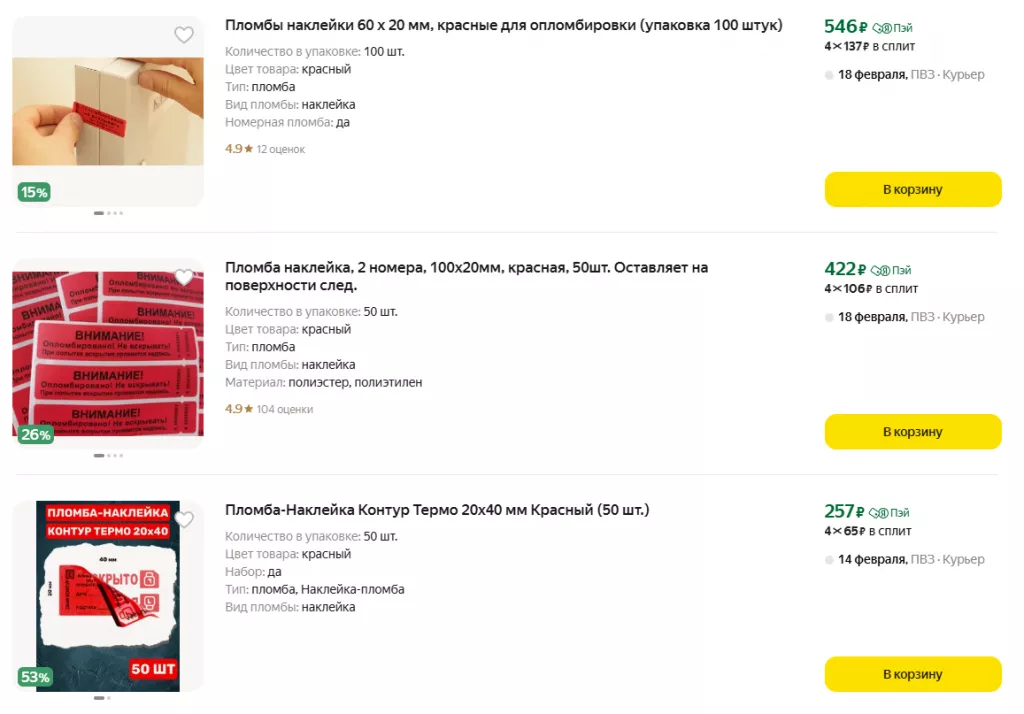Viewport: 1024px width, 714px height.
Task: Click the 26% discount badge
Action: 35,435
